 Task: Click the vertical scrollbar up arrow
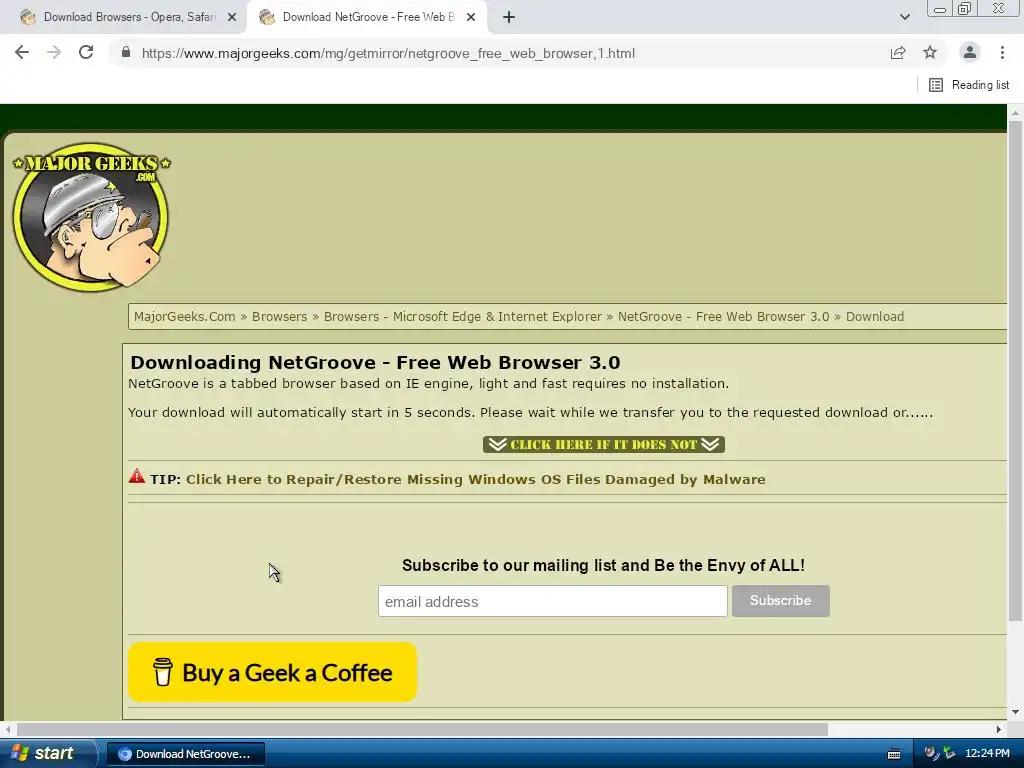(1015, 112)
